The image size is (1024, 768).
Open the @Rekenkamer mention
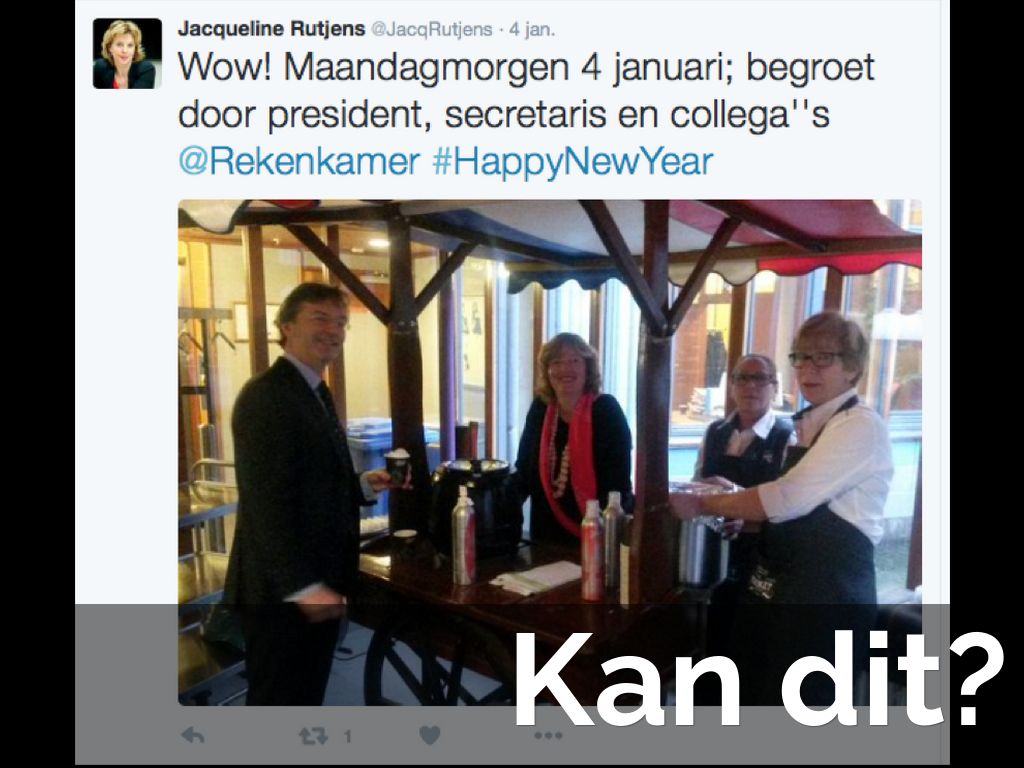298,161
